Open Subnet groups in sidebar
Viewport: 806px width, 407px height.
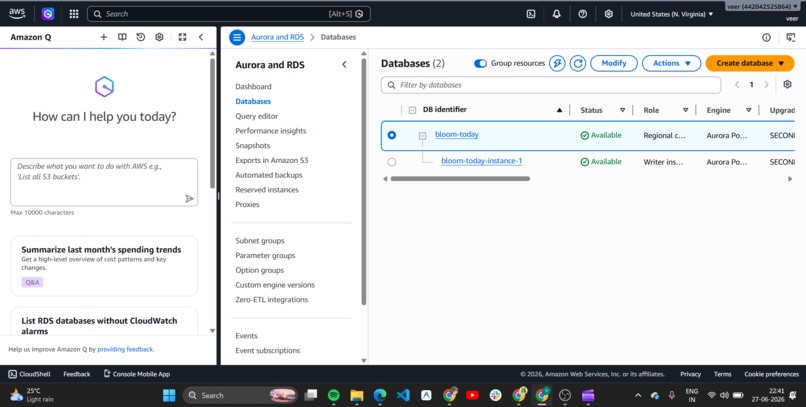tap(260, 240)
